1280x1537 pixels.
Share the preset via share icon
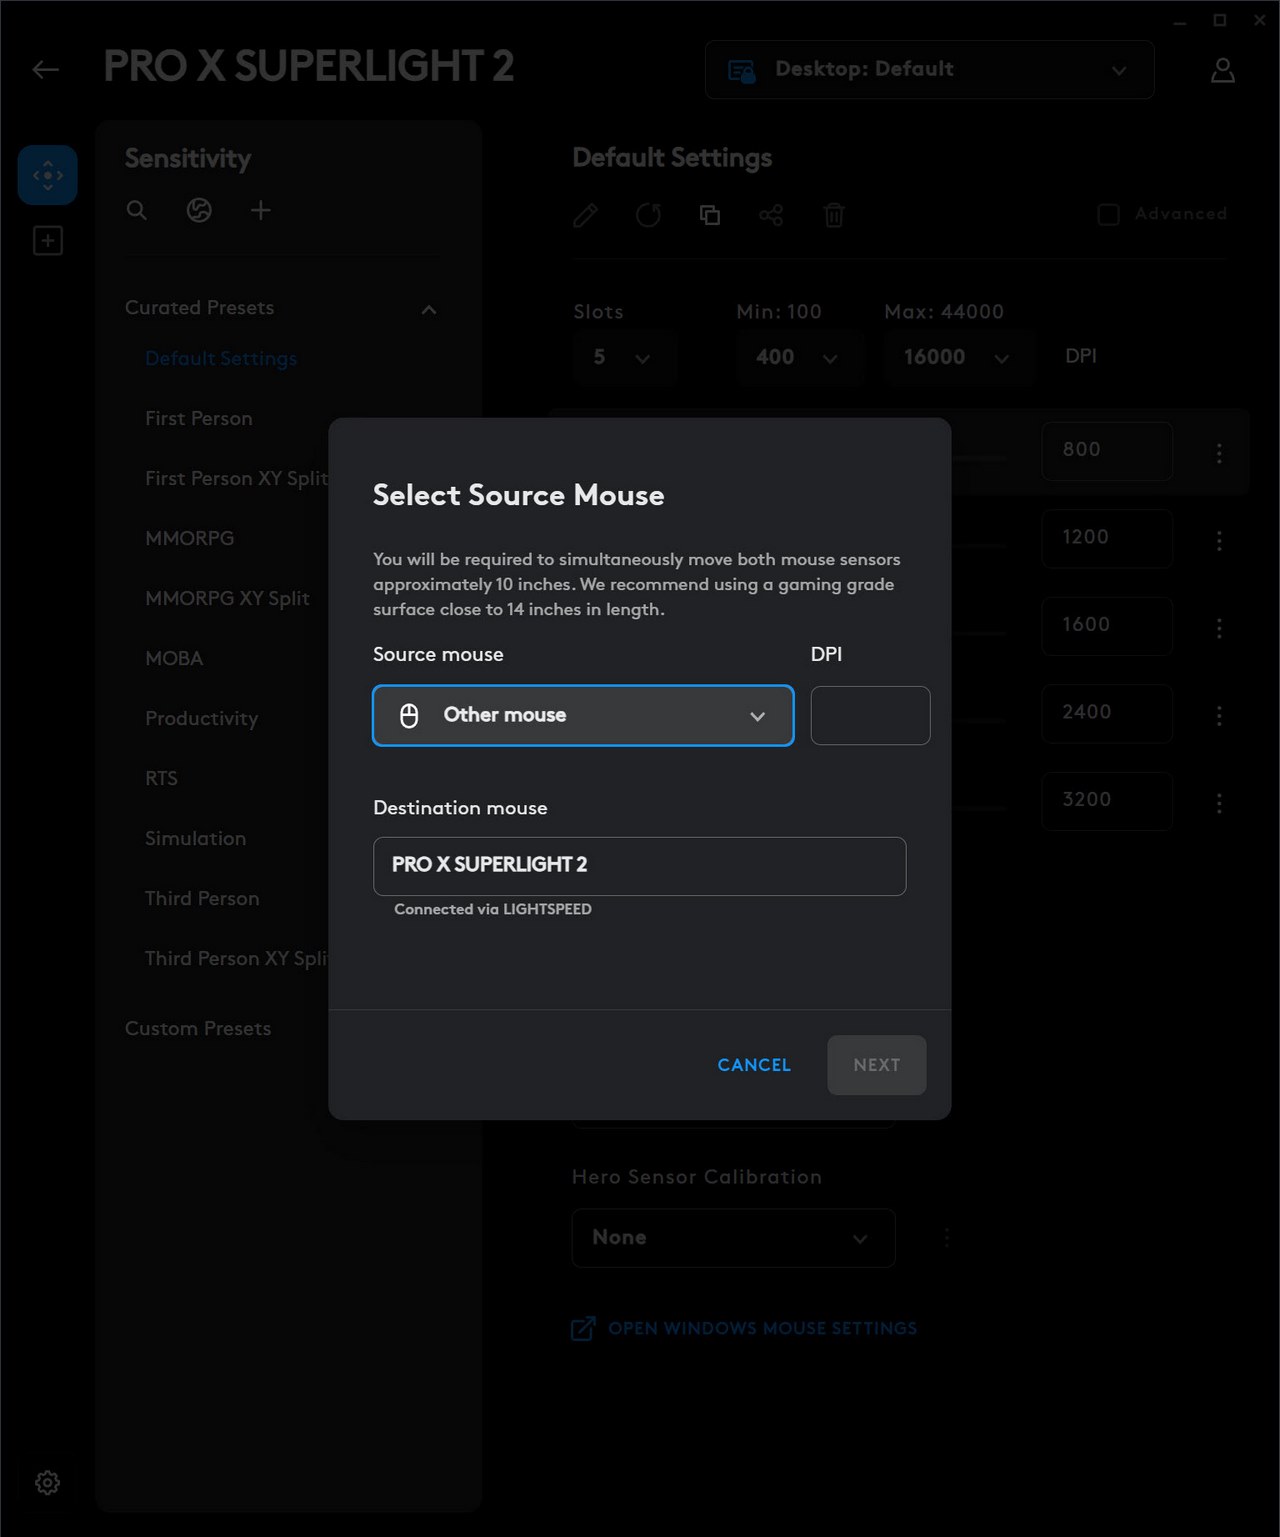771,215
